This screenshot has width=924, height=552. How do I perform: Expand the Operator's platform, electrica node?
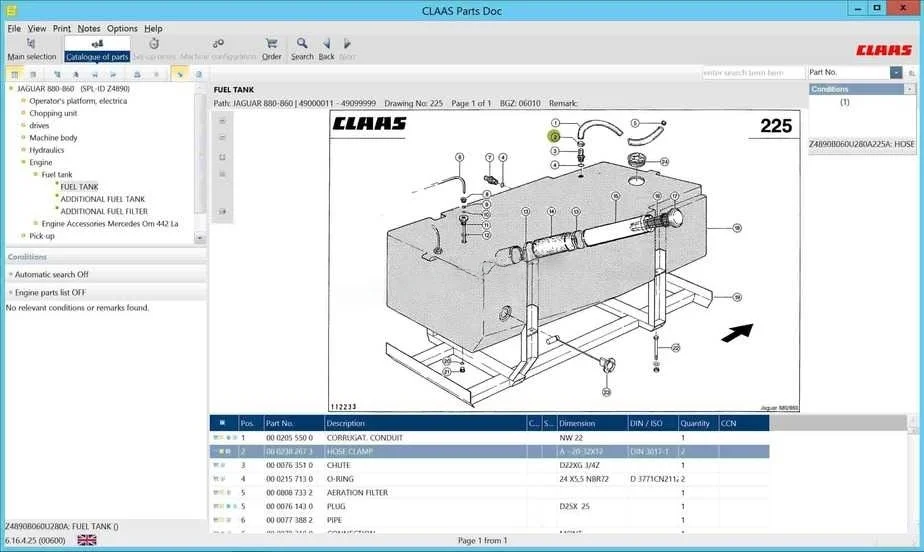[24, 101]
